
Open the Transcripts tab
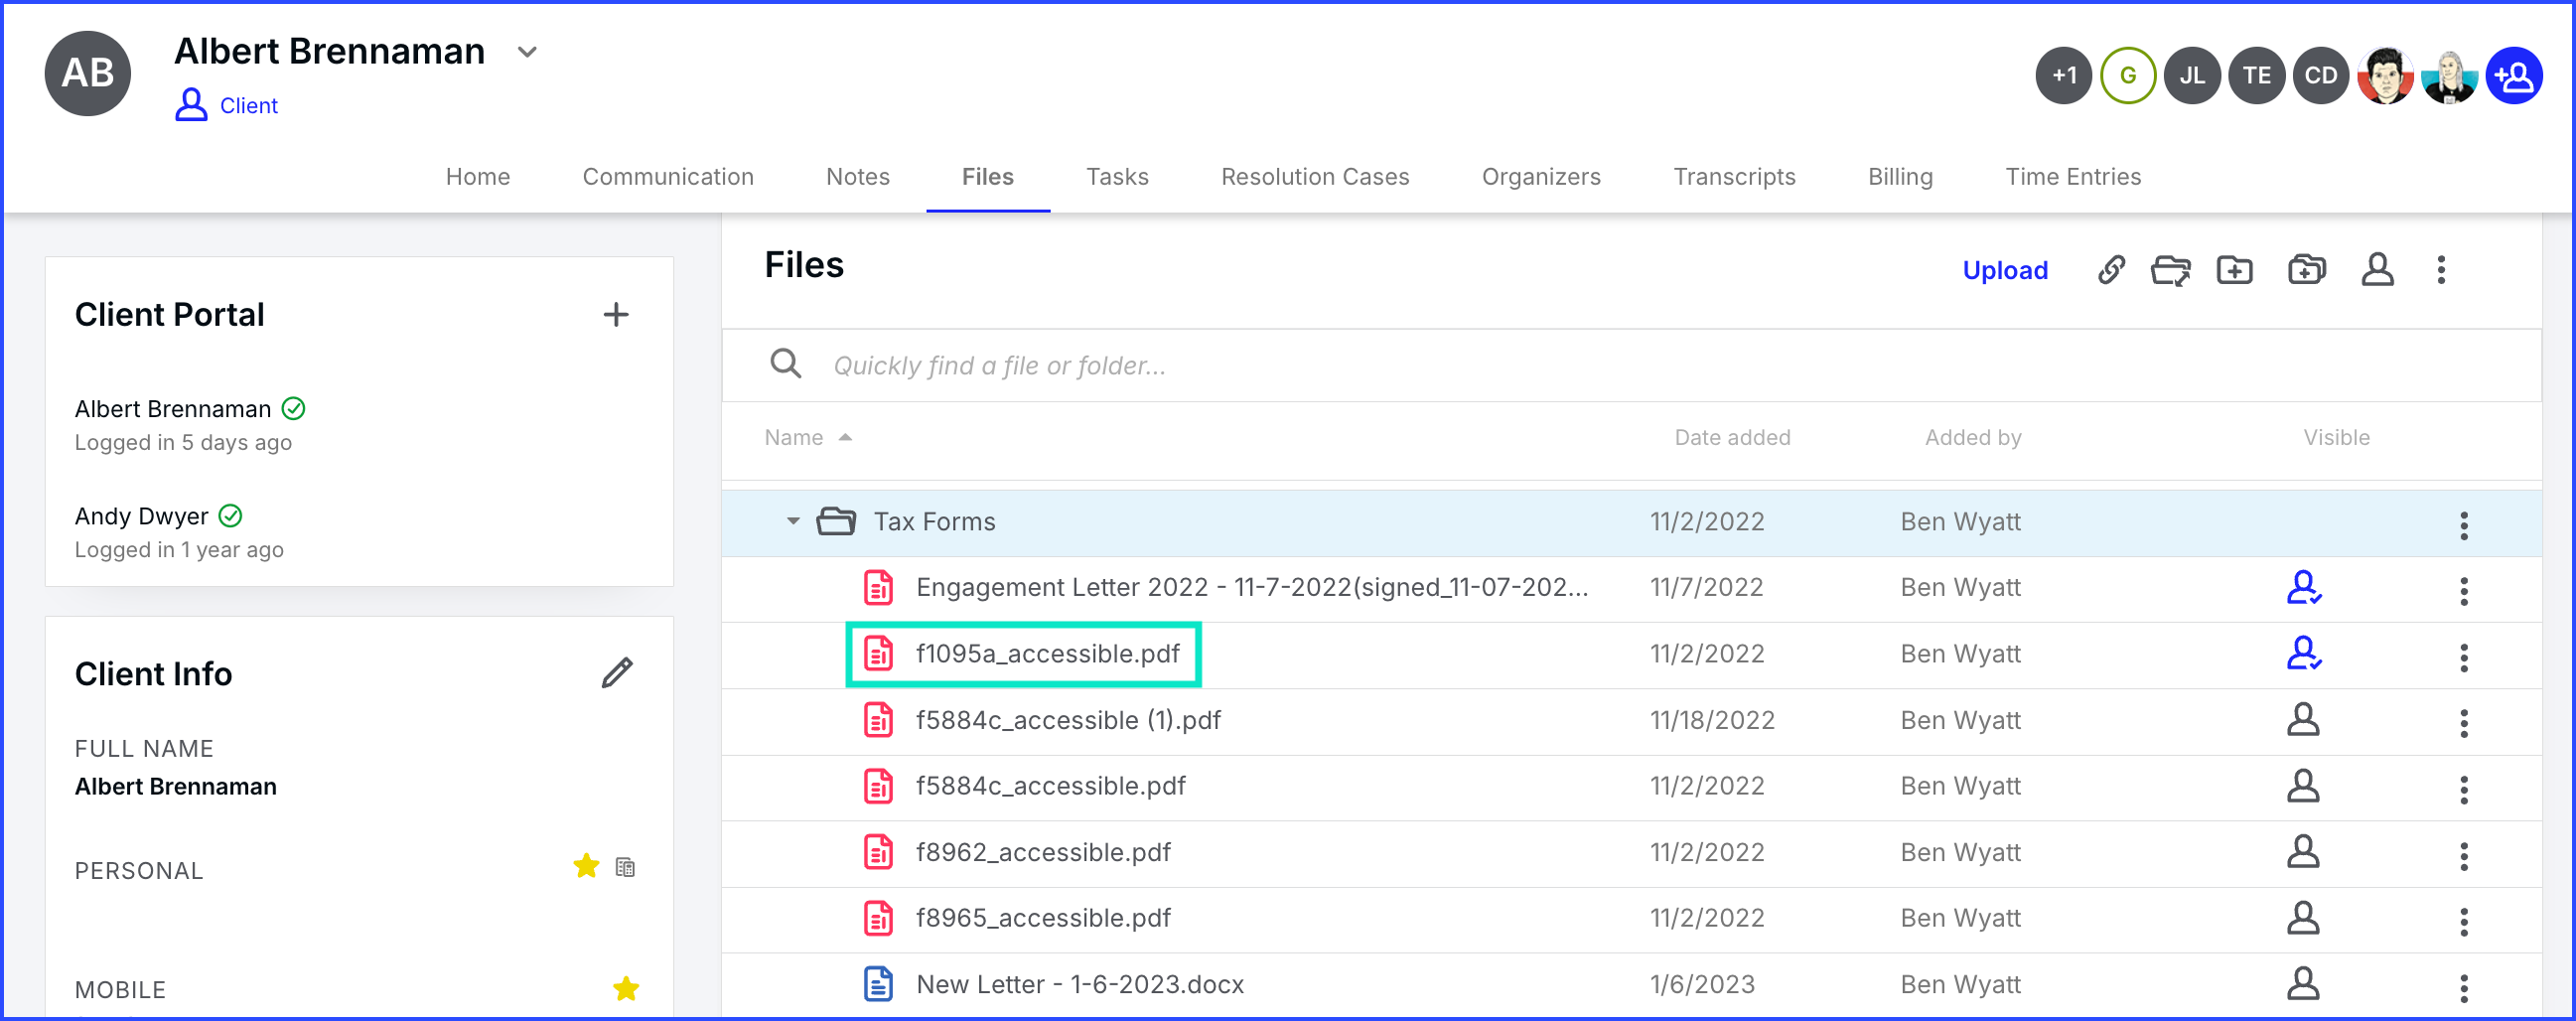point(1733,176)
